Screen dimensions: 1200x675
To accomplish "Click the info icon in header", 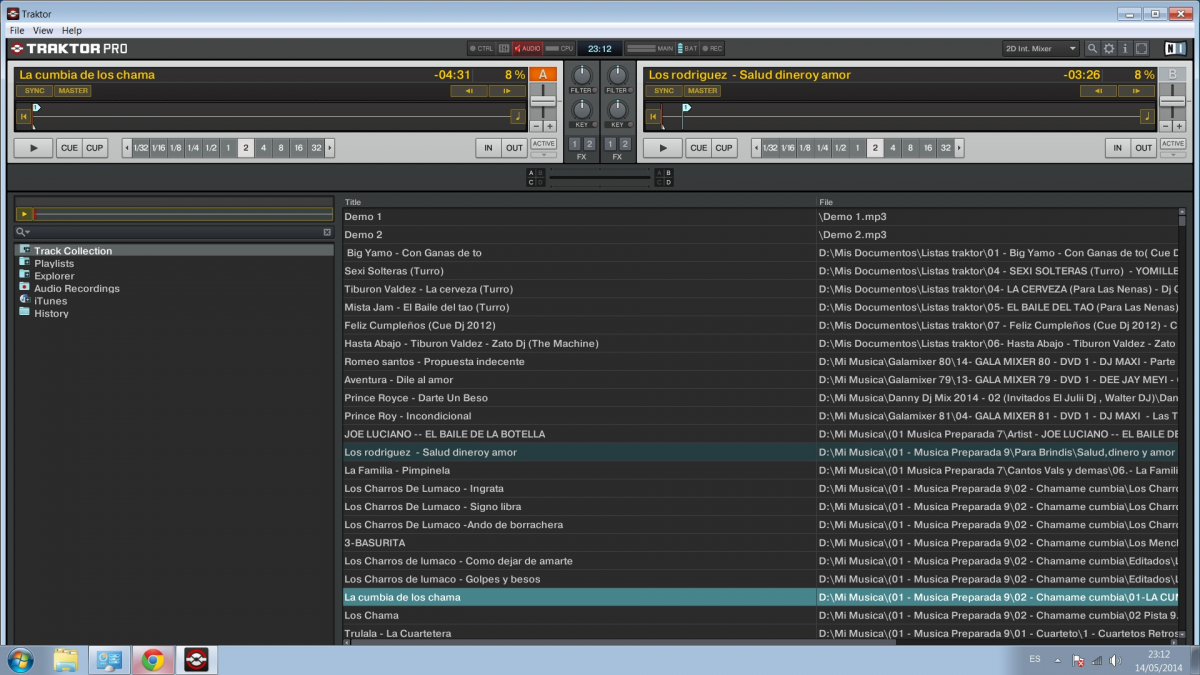I will (x=1124, y=48).
